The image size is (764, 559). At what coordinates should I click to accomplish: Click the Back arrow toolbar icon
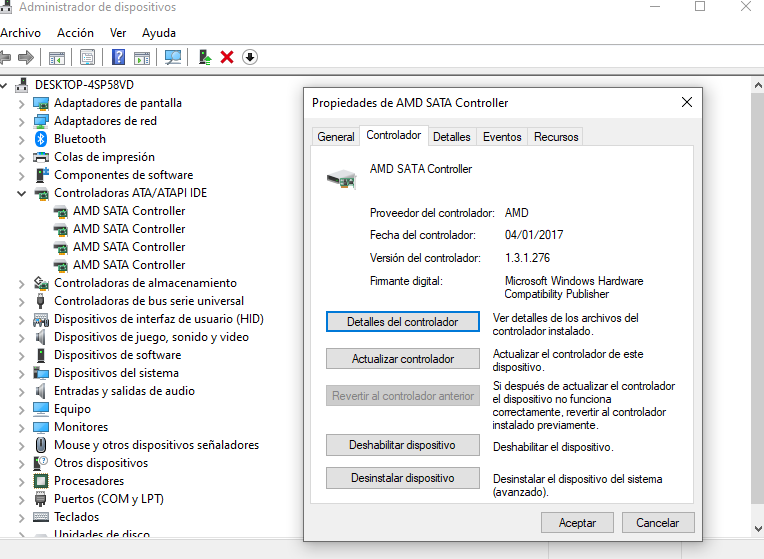point(5,58)
